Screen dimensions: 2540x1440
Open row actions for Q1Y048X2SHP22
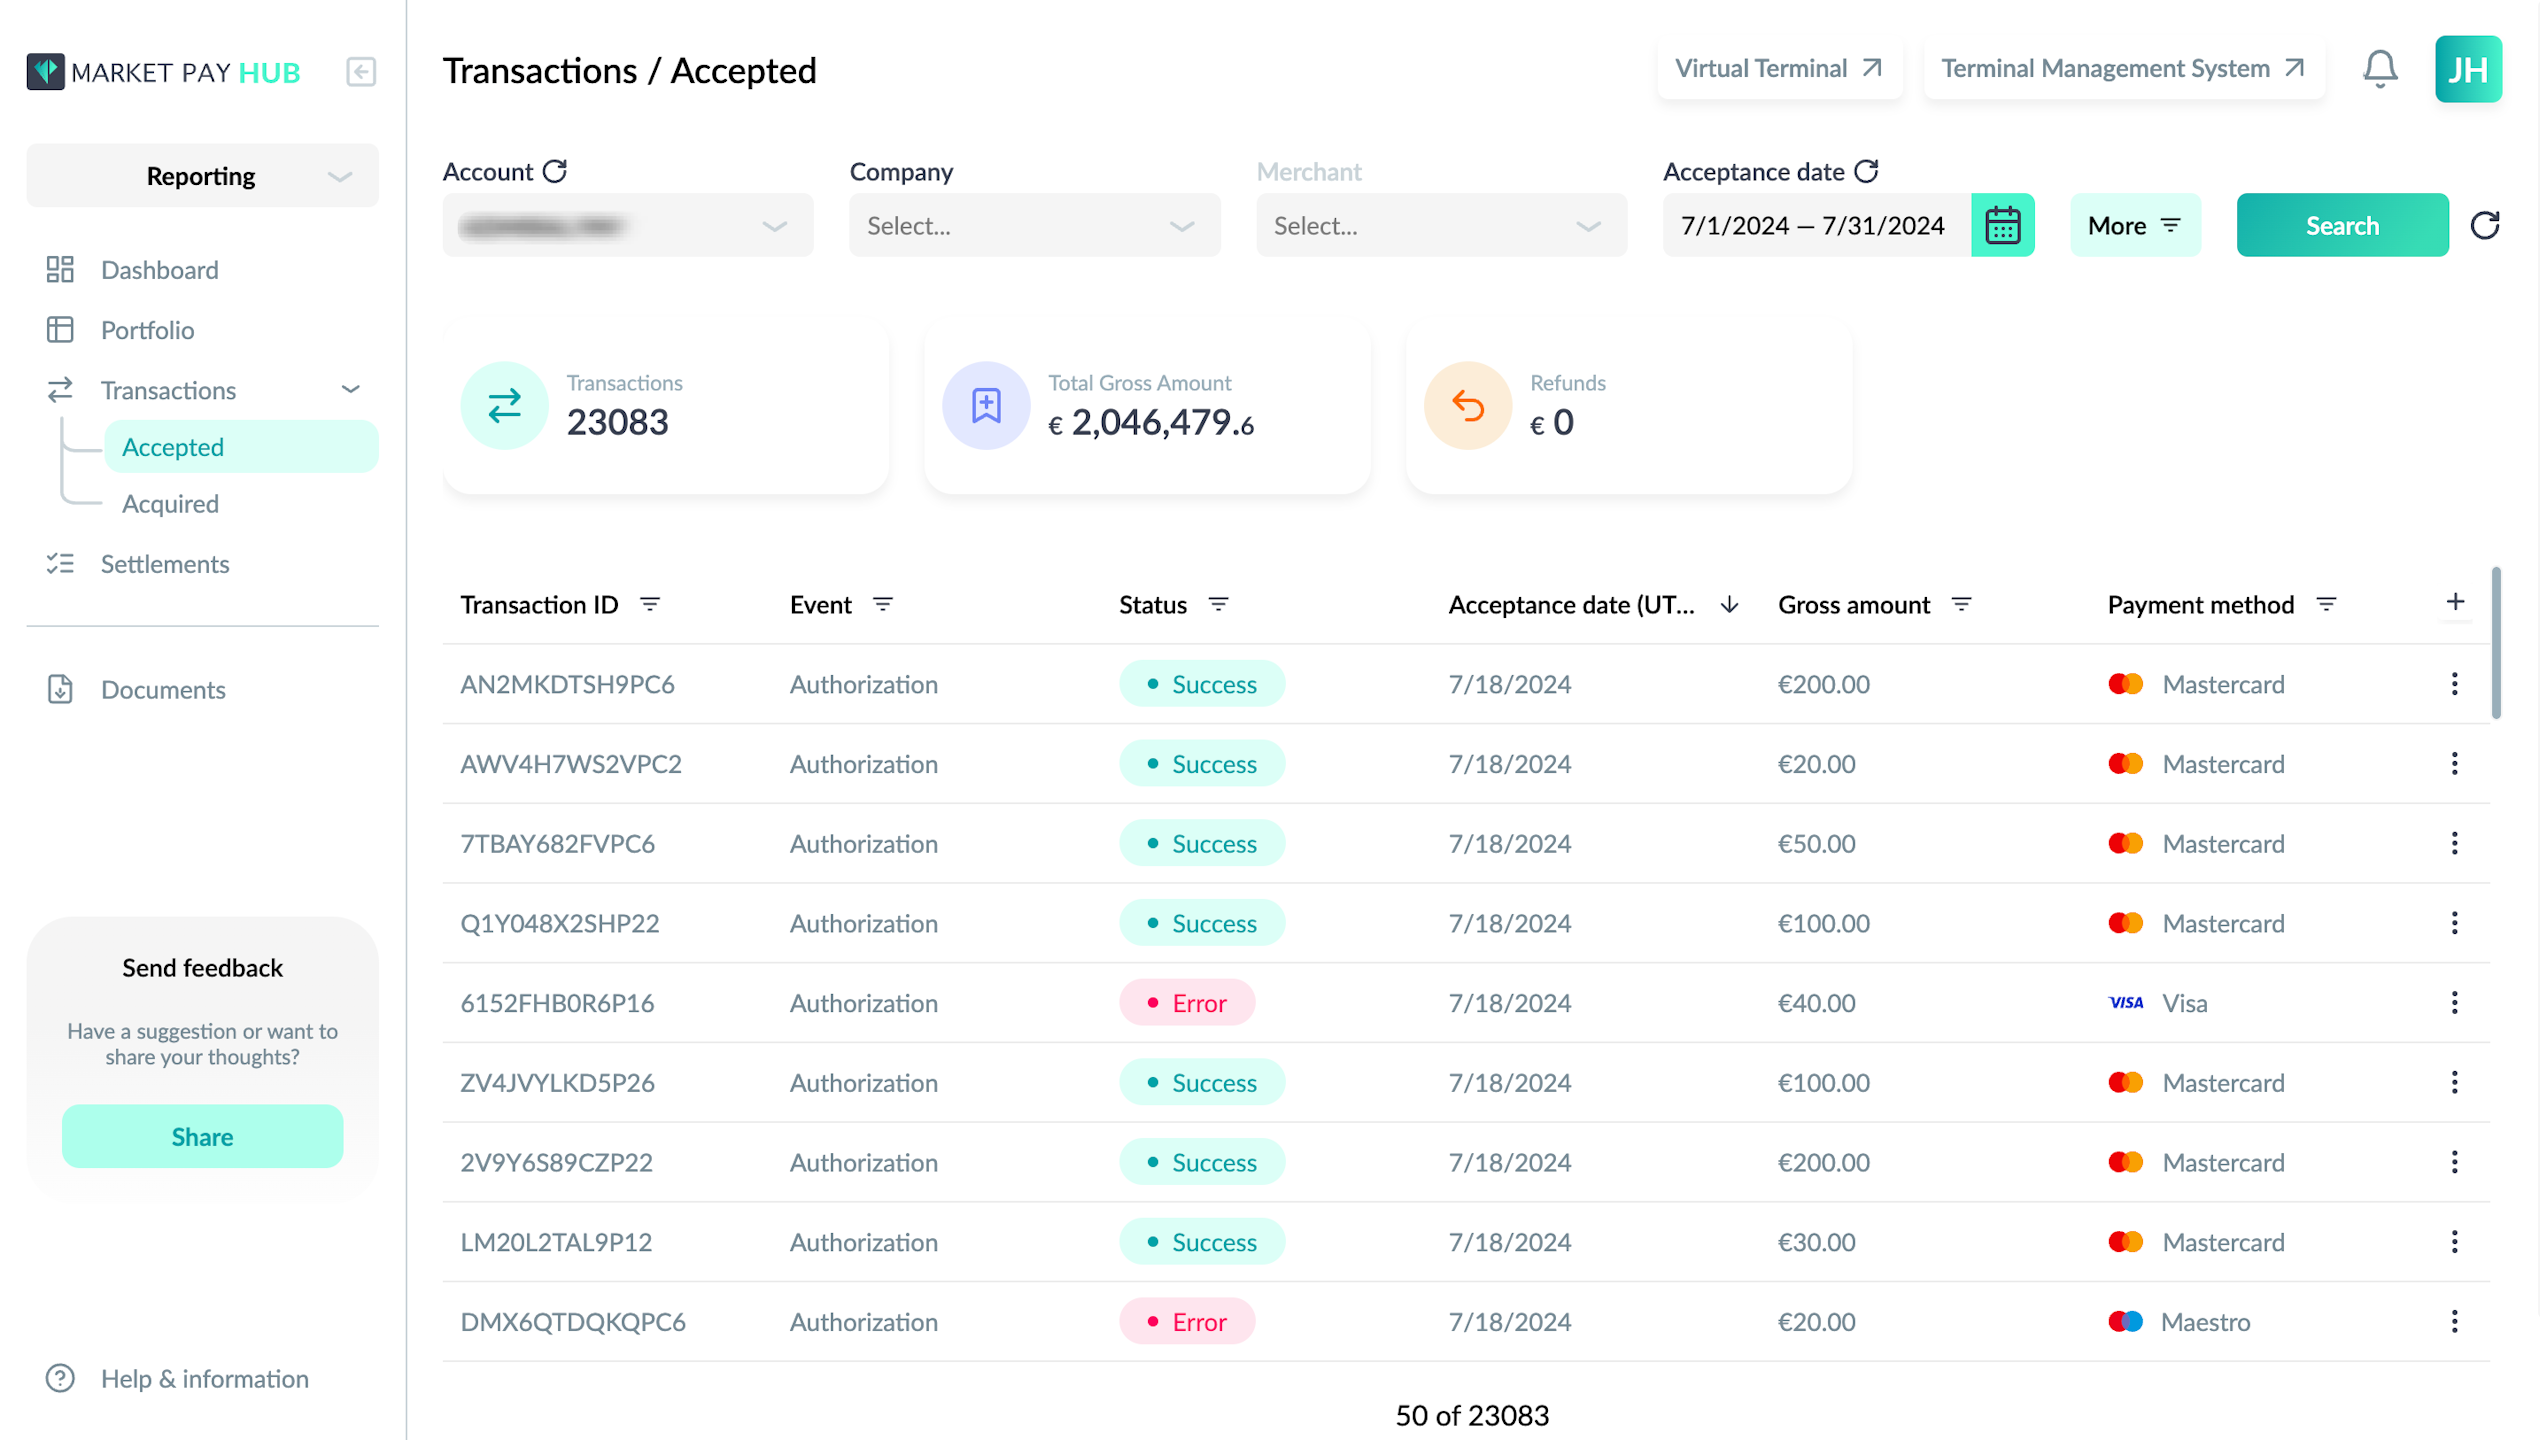[x=2454, y=923]
